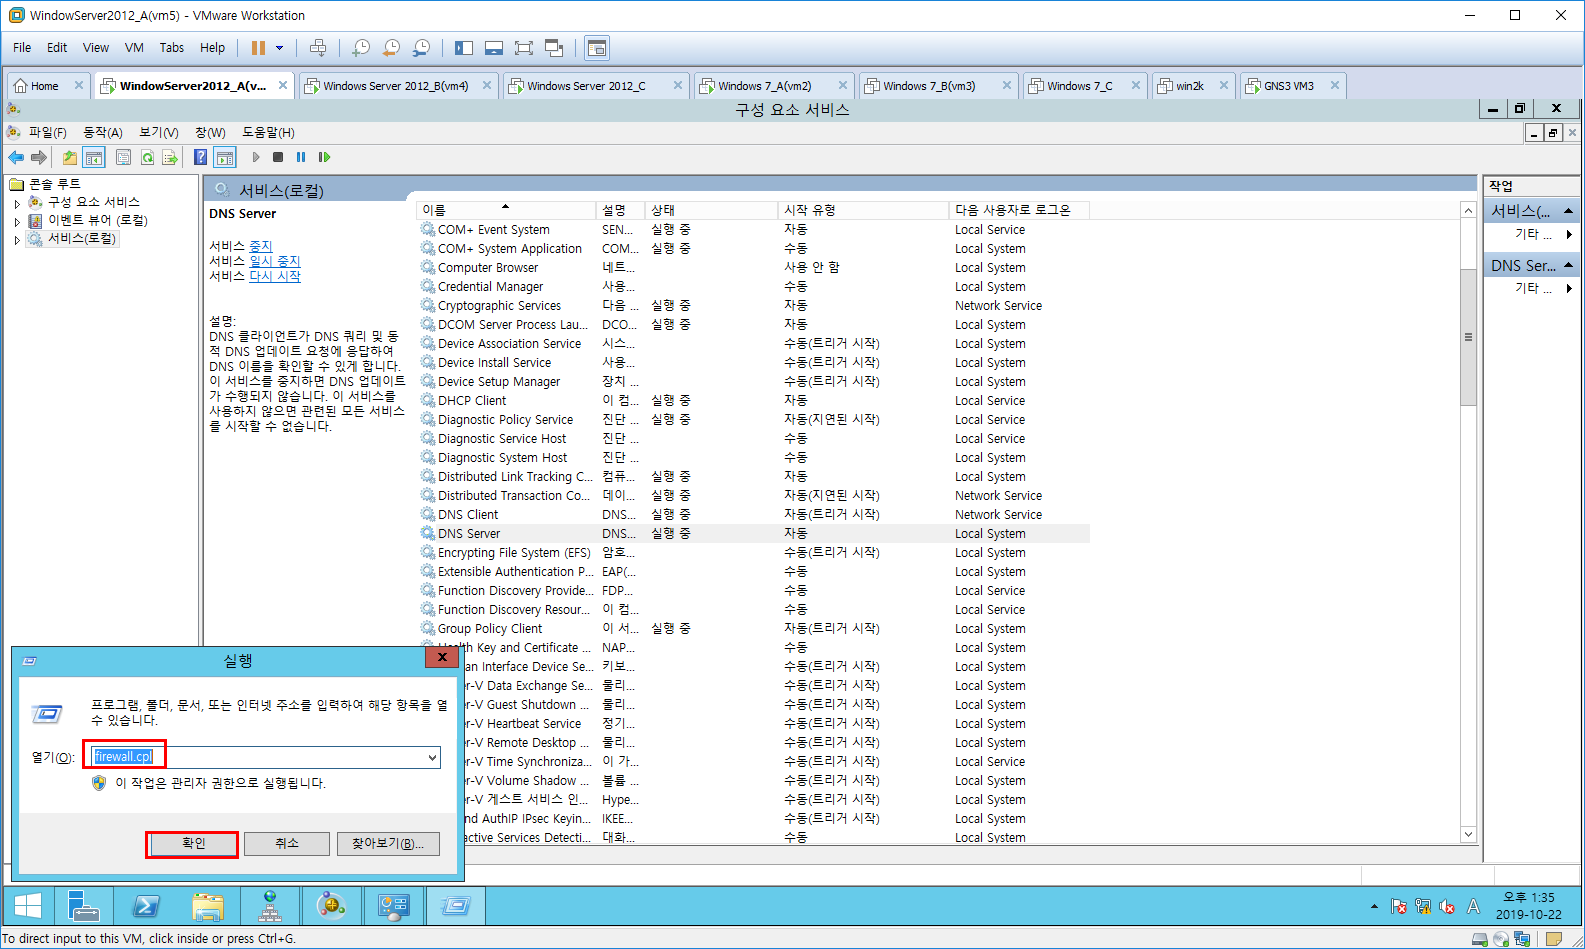Screen dimensions: 1585x949
Task: Open PowerShell from the guest taskbar
Action: (x=146, y=906)
